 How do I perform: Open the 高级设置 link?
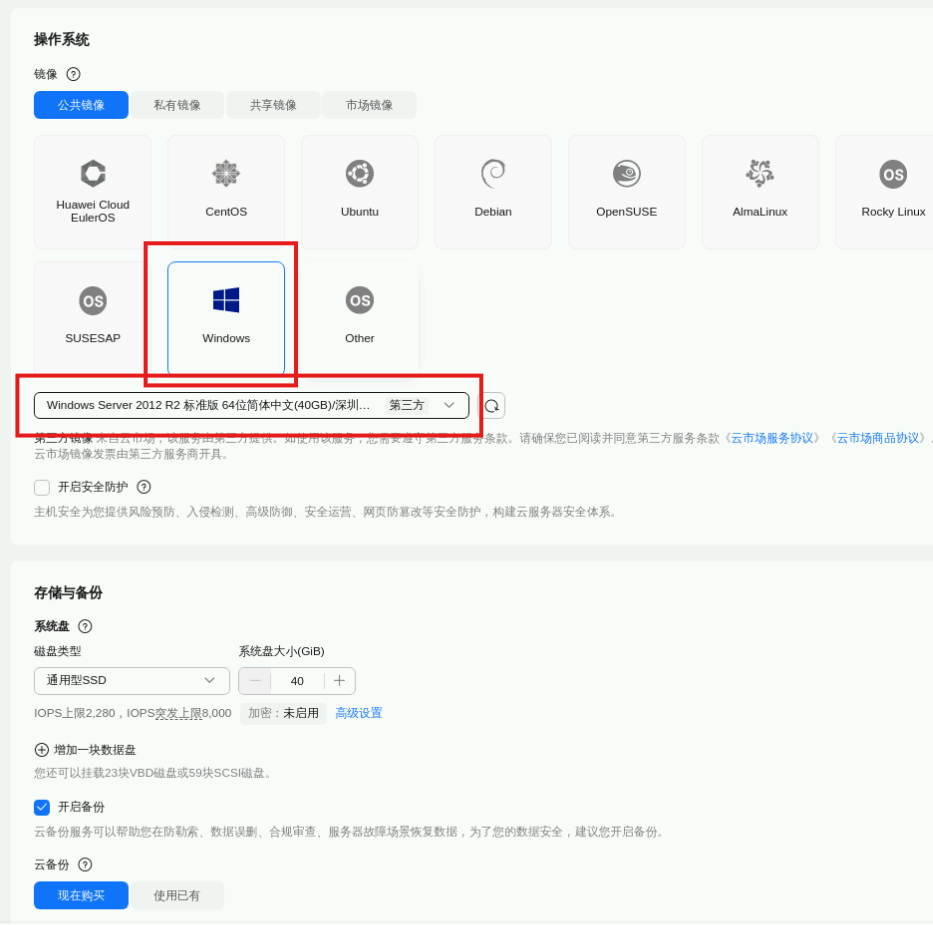pyautogui.click(x=358, y=713)
